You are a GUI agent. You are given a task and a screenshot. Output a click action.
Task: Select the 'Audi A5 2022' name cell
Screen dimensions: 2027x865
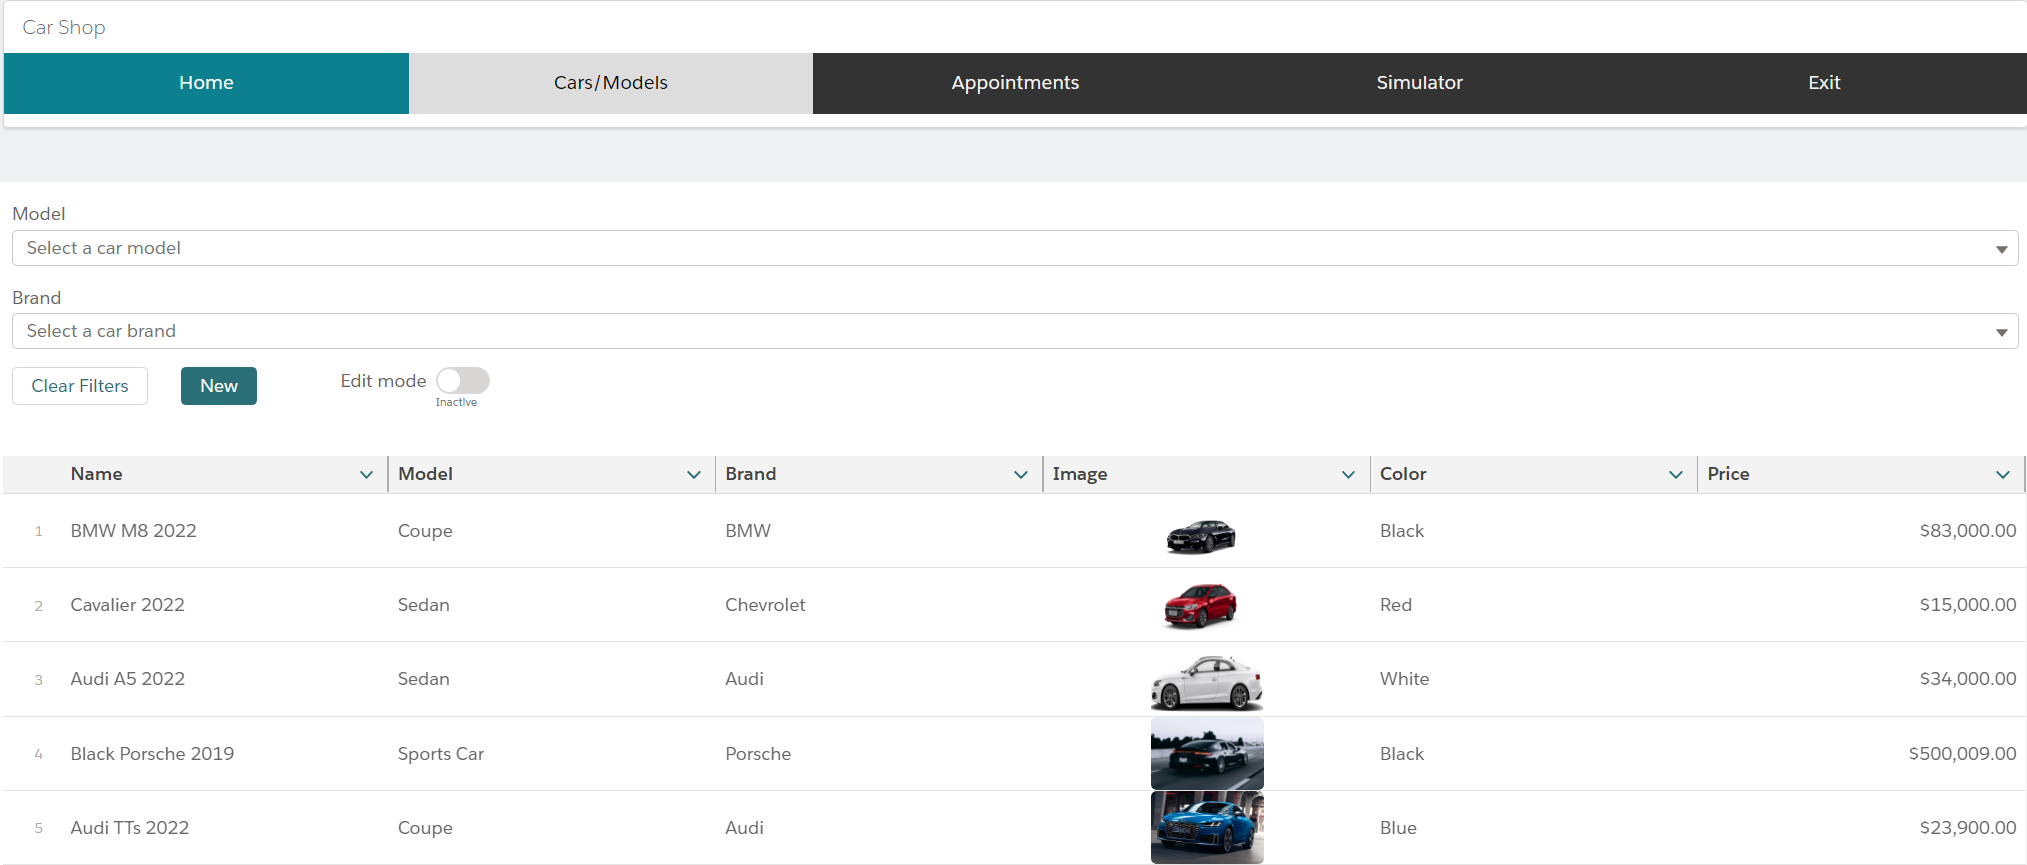click(x=127, y=679)
